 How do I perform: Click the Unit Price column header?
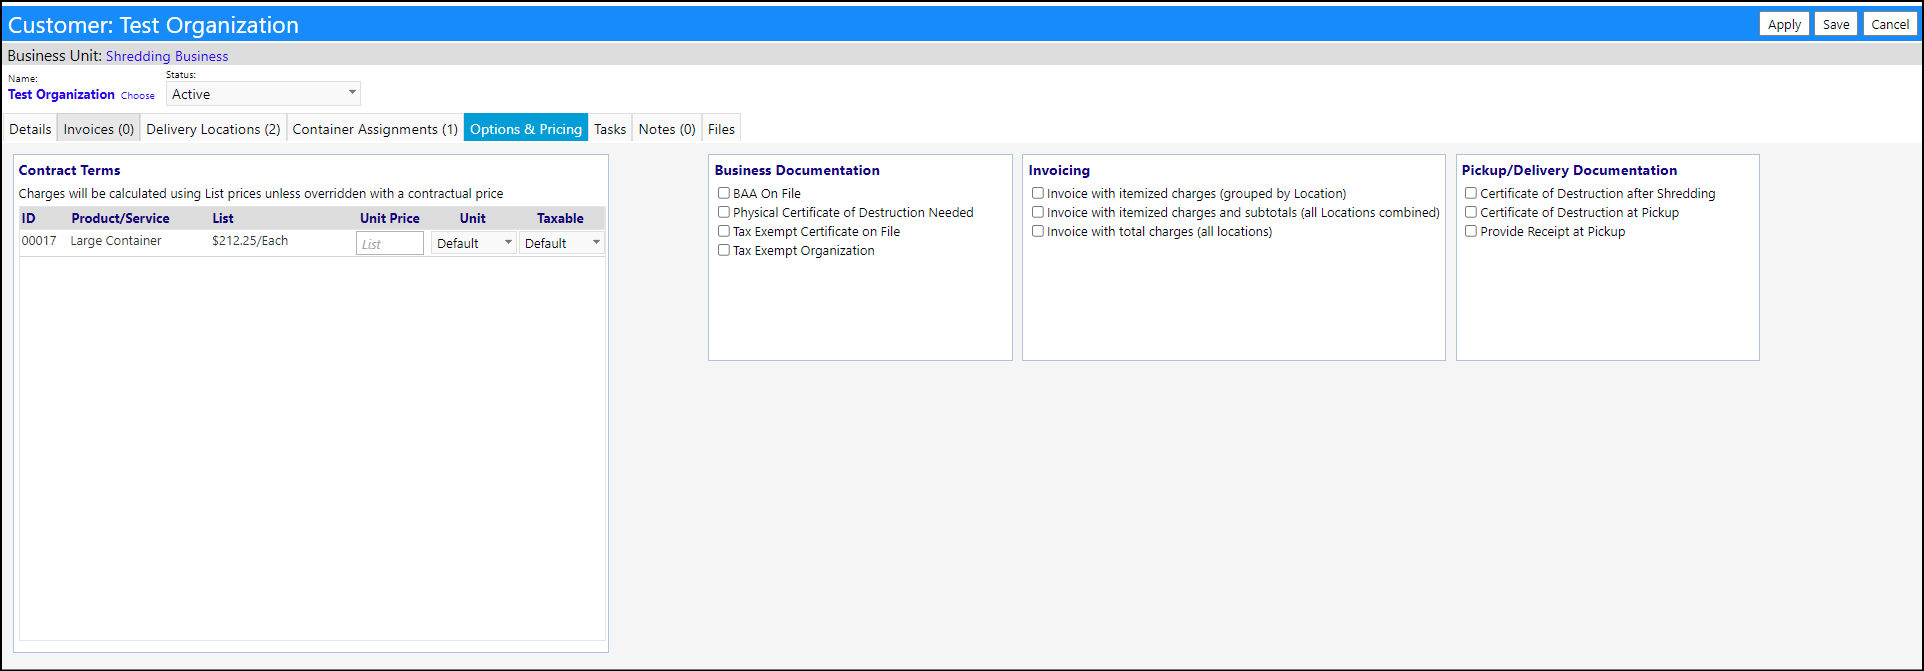[390, 218]
